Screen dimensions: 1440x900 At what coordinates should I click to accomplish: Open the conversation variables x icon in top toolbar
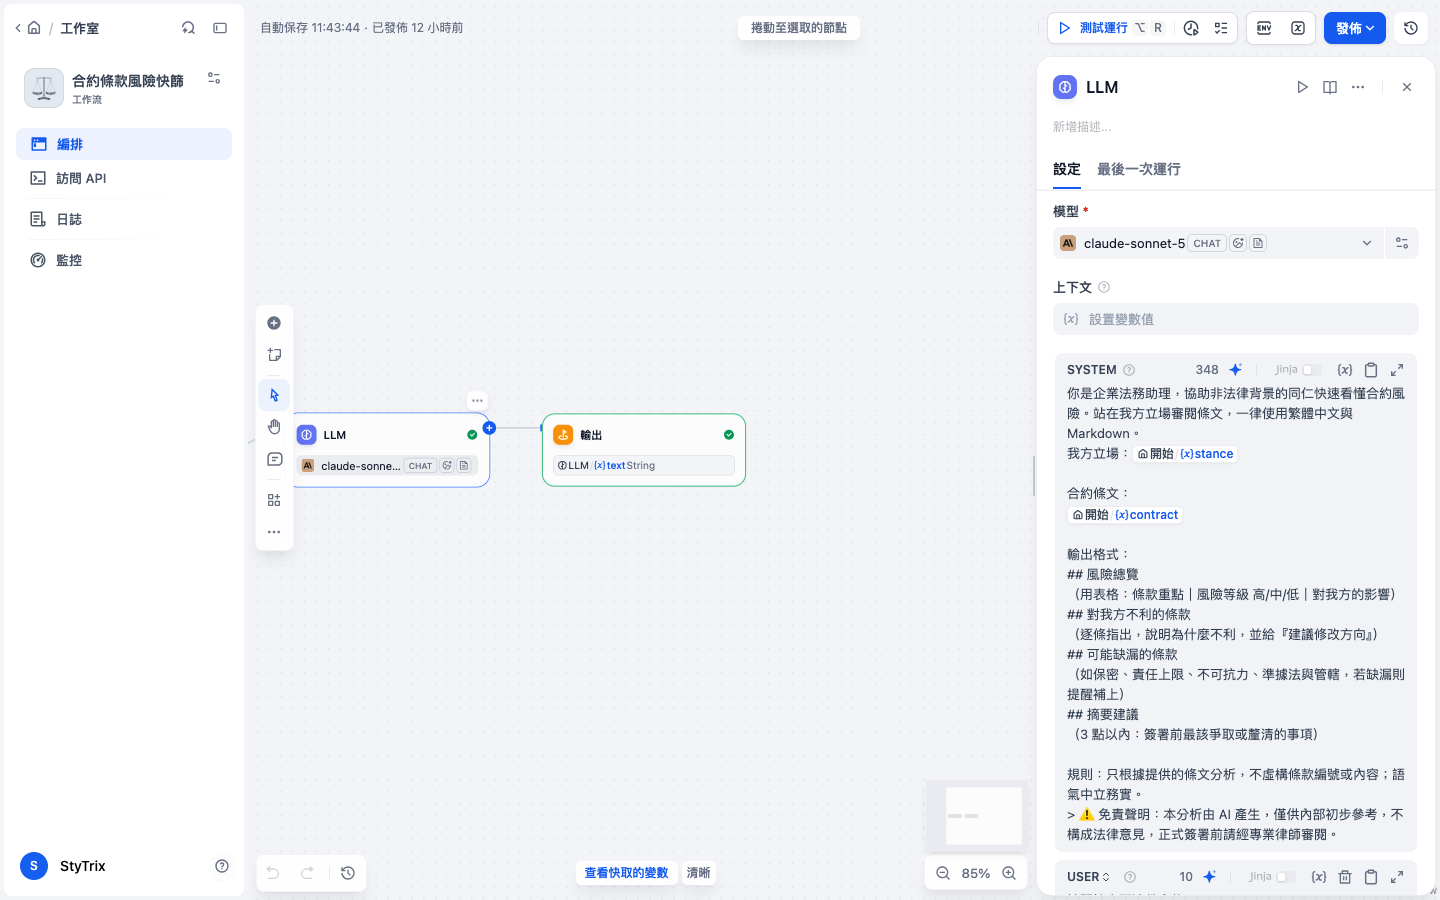(1298, 28)
